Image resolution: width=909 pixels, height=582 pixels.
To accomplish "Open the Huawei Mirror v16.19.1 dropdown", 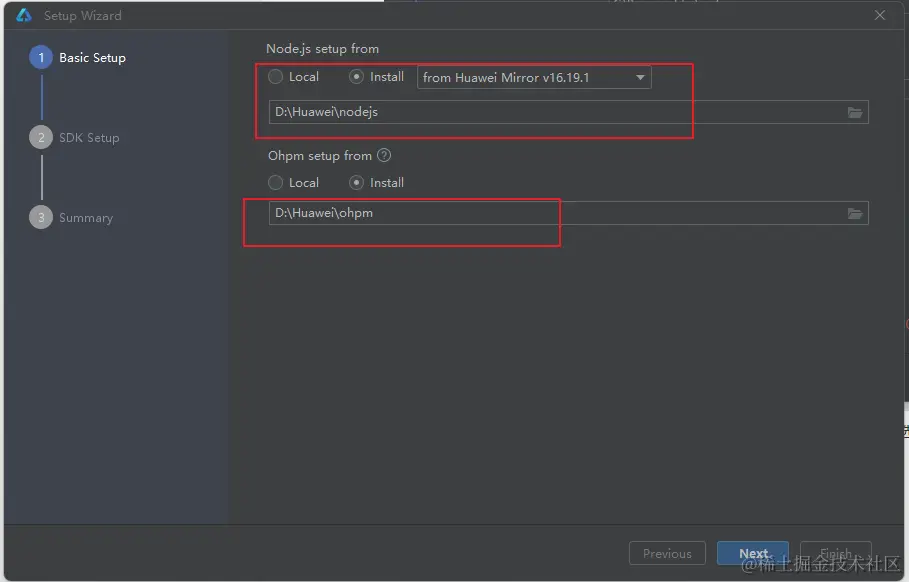I will (x=534, y=78).
